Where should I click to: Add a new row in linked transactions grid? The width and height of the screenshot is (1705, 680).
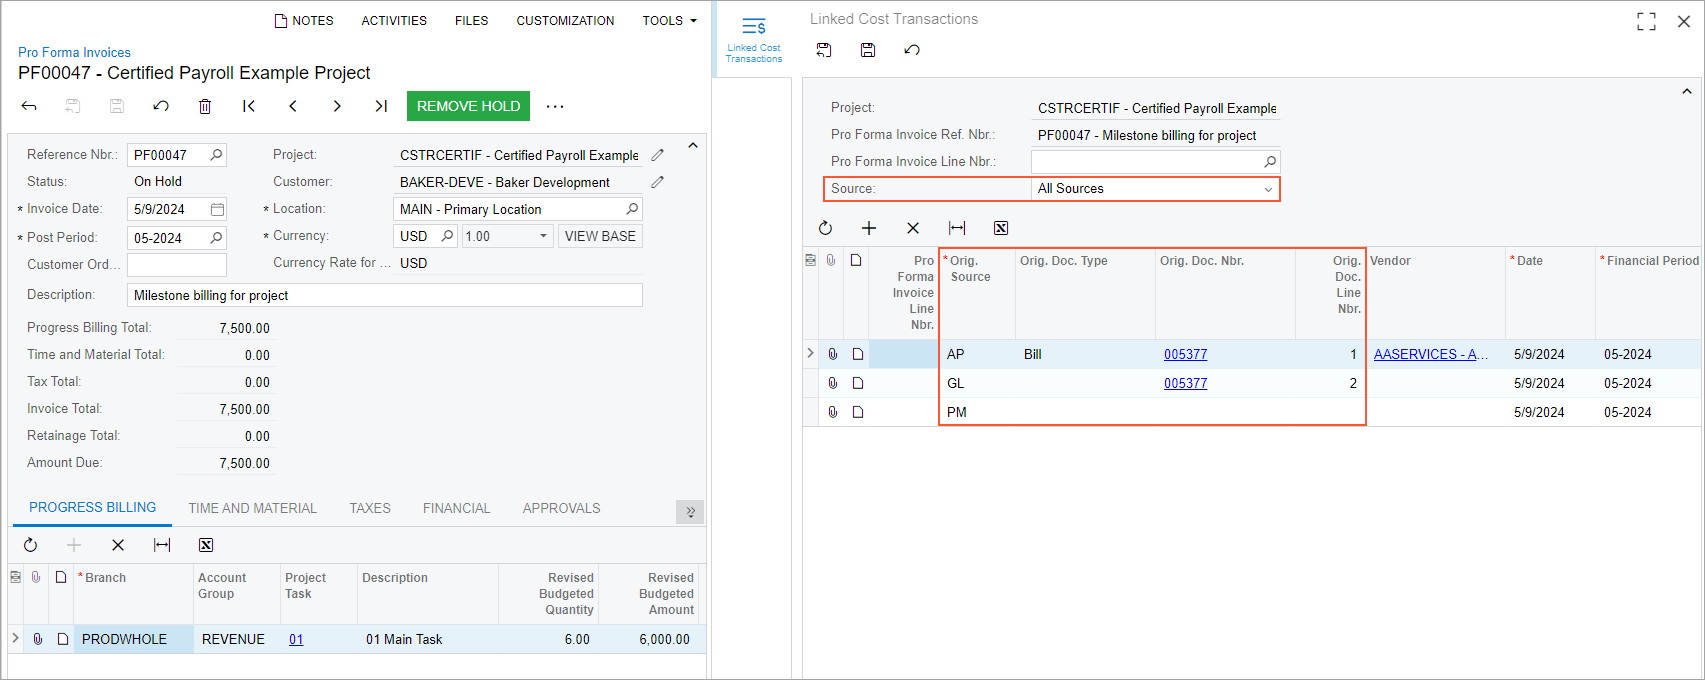[869, 228]
